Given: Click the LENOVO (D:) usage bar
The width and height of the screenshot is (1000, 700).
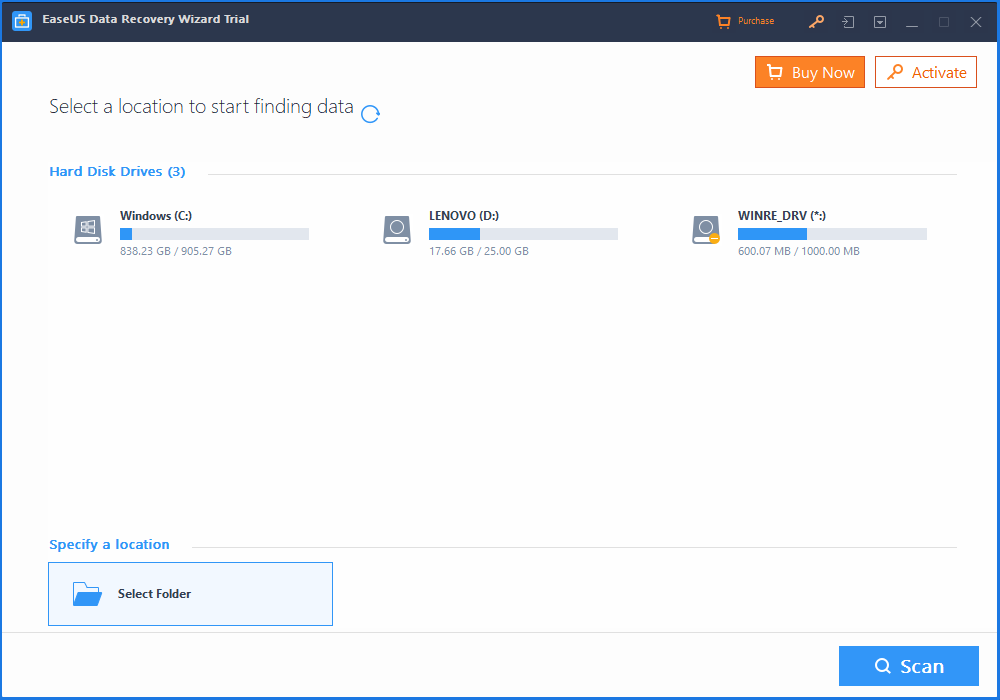Looking at the screenshot, I should click(x=523, y=234).
